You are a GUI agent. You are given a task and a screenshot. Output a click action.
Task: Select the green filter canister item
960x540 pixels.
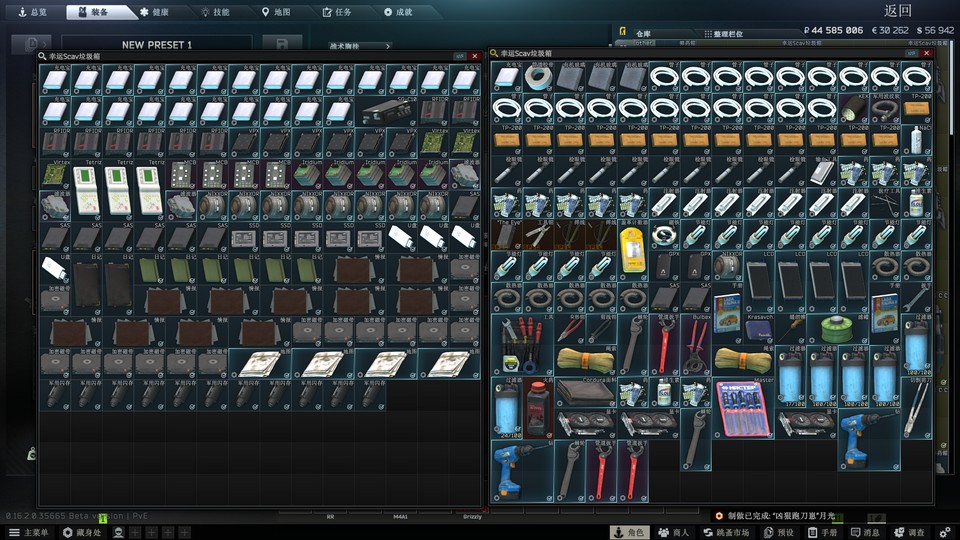click(838, 329)
